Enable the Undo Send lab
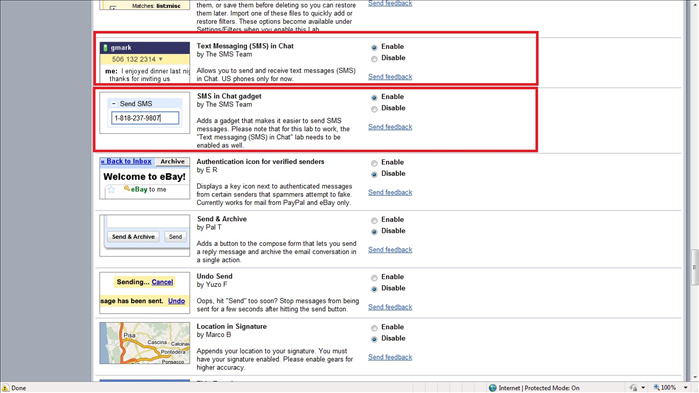The image size is (699, 393). (374, 278)
